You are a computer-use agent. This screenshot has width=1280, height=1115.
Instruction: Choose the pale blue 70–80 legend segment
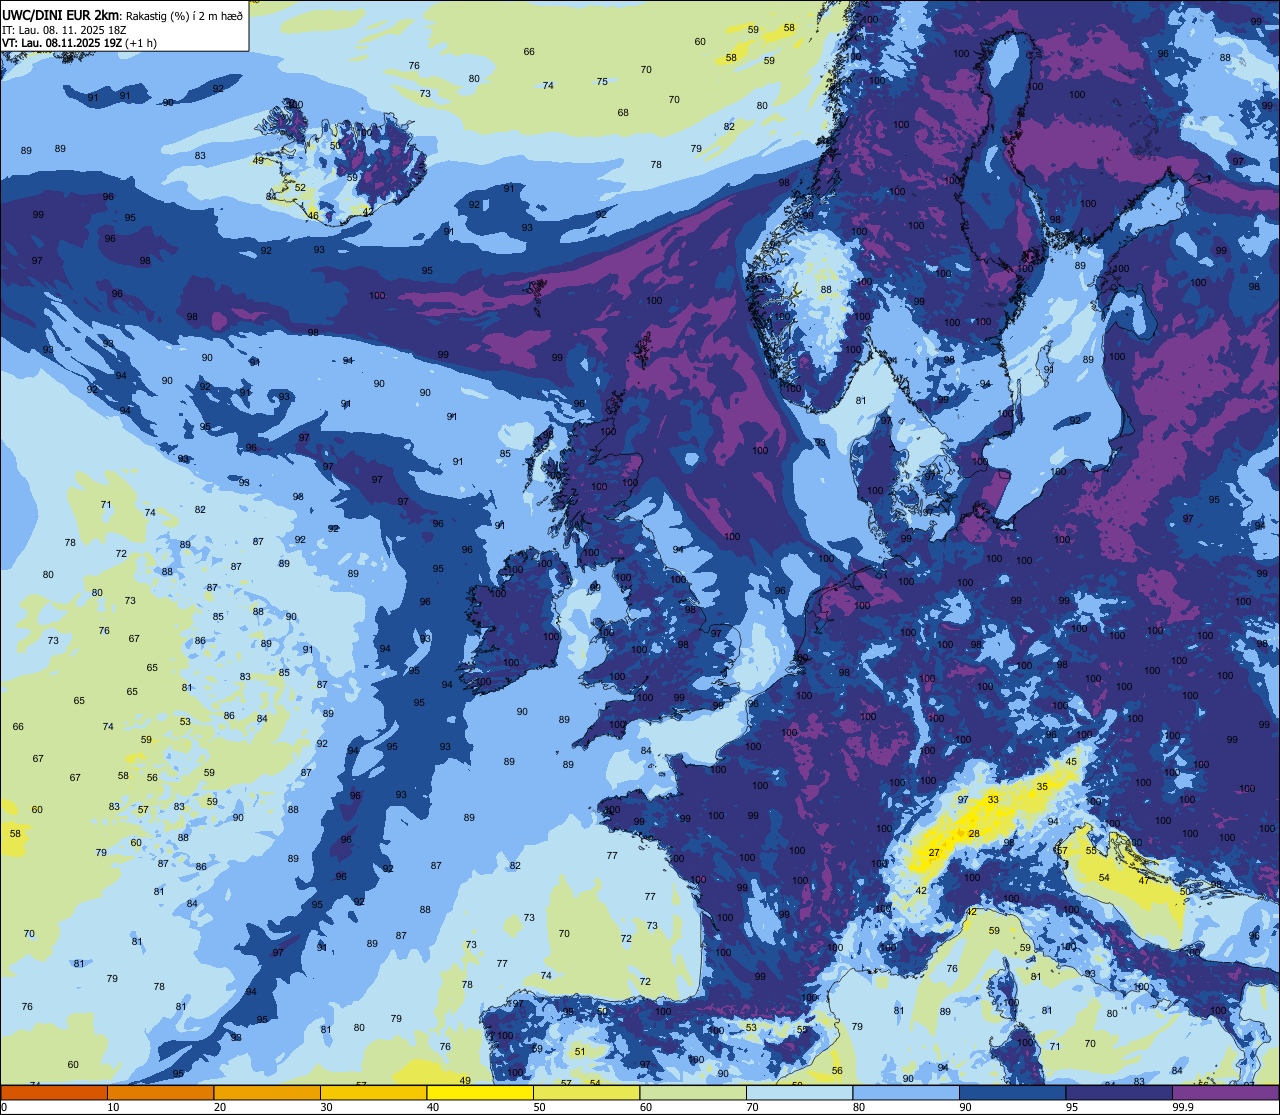point(799,1092)
